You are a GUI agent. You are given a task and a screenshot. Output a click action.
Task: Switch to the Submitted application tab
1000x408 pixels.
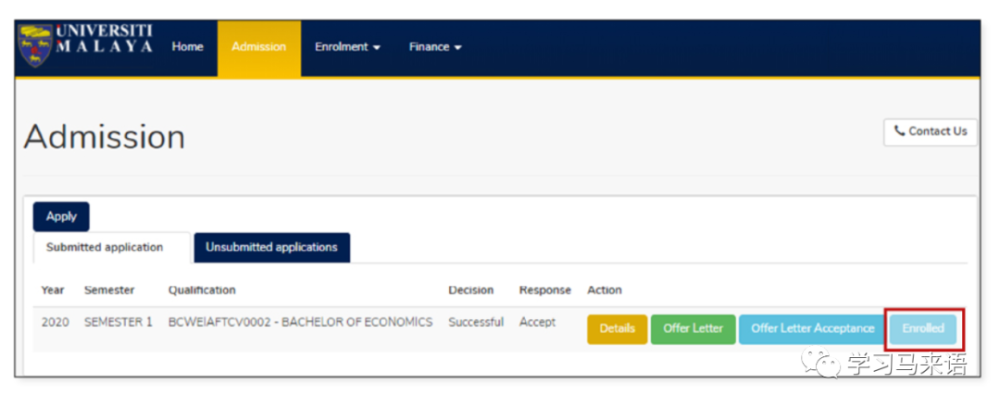point(104,247)
